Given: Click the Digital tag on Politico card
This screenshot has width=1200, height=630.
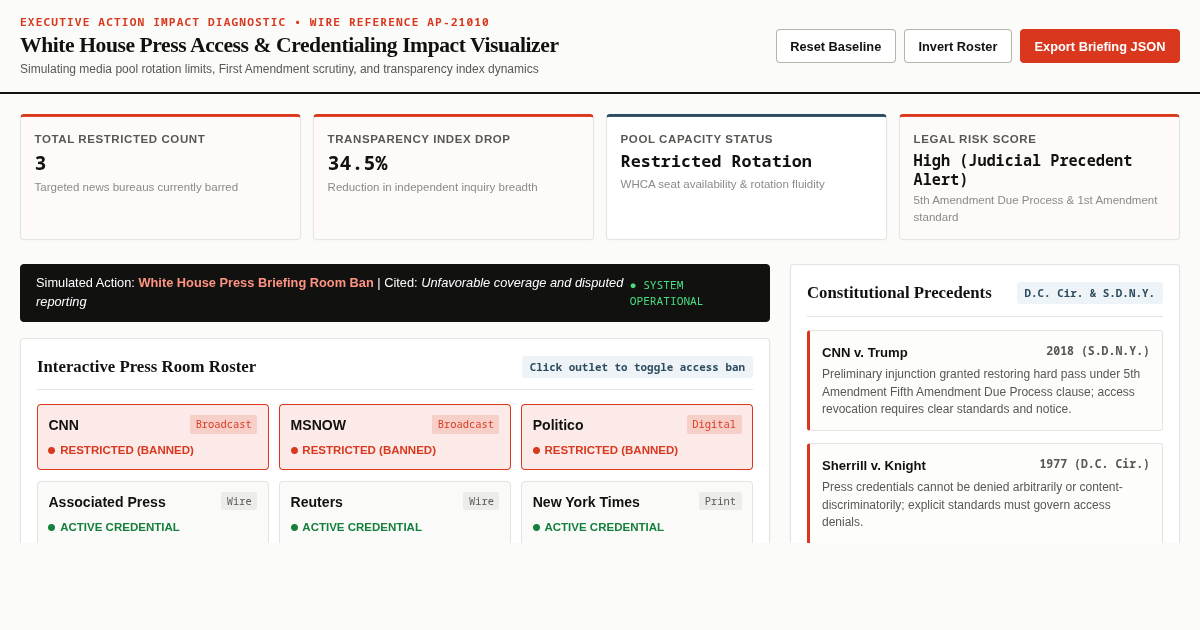Looking at the screenshot, I should (714, 424).
